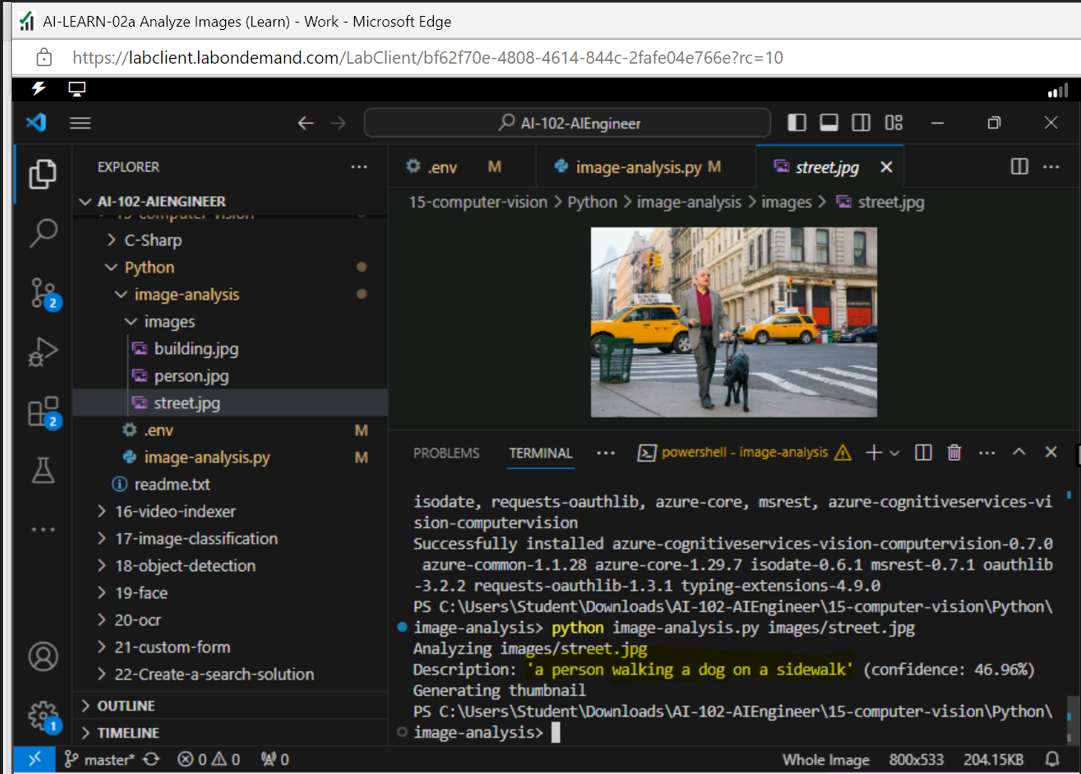This screenshot has height=774, width=1081.
Task: Synchronize changes from the status bar
Action: (152, 760)
